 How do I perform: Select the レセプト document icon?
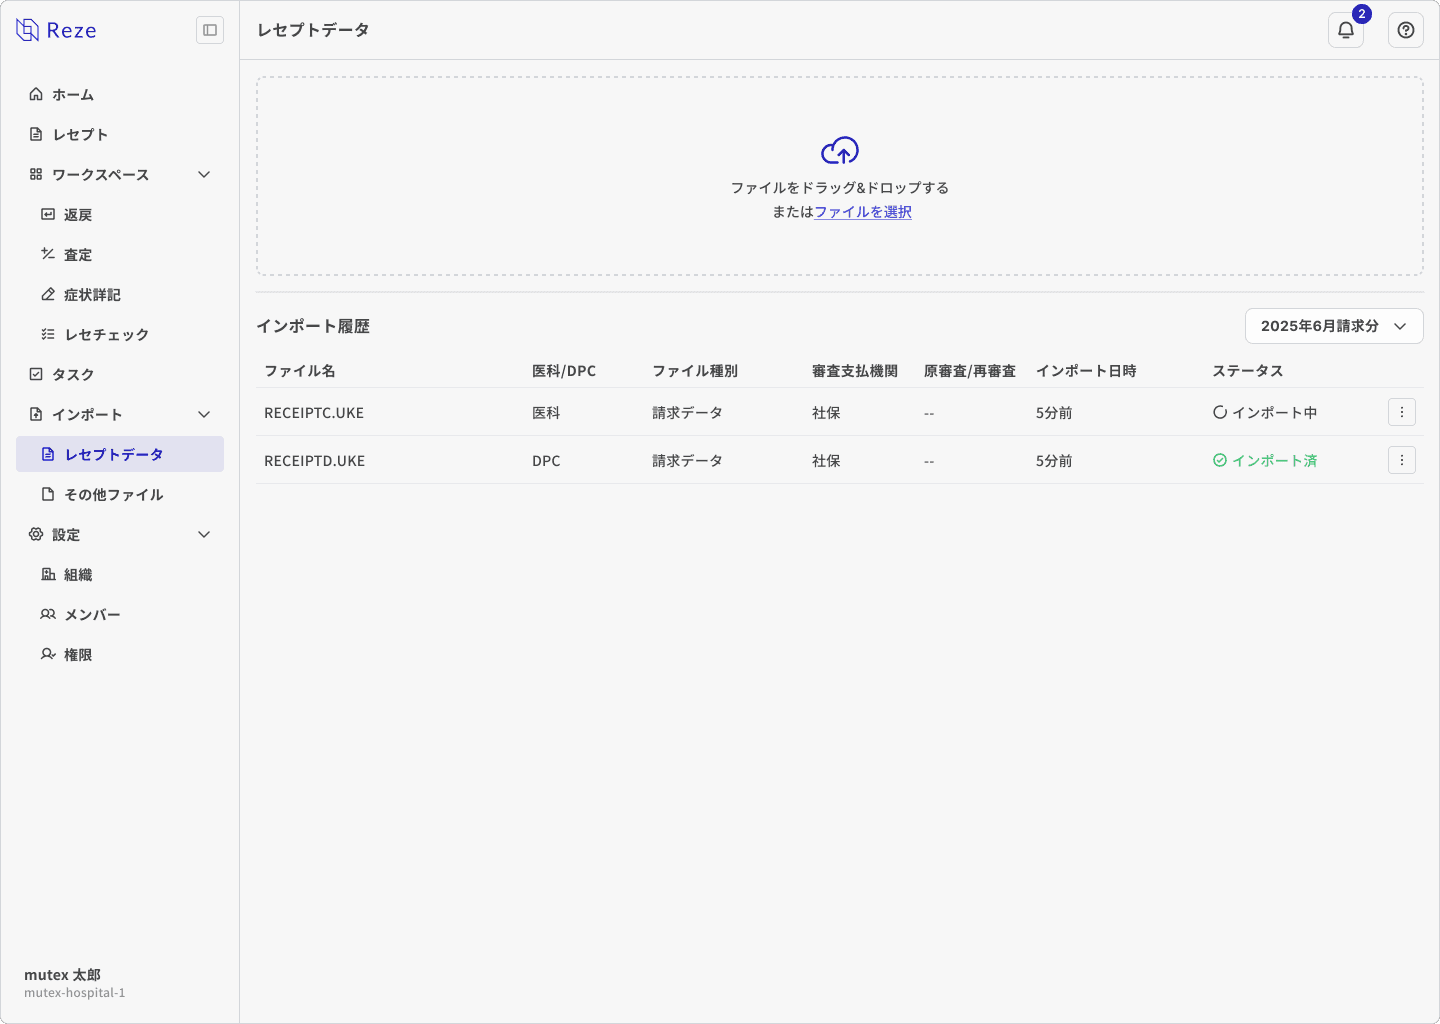coord(36,134)
